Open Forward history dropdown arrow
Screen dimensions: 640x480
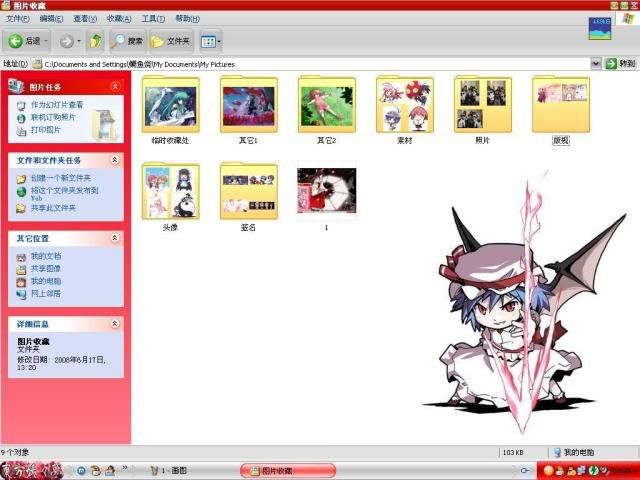click(79, 41)
